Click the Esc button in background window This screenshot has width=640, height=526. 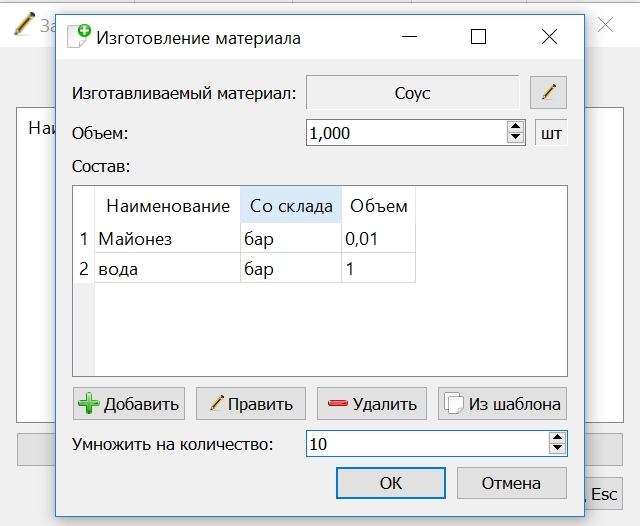(x=604, y=494)
